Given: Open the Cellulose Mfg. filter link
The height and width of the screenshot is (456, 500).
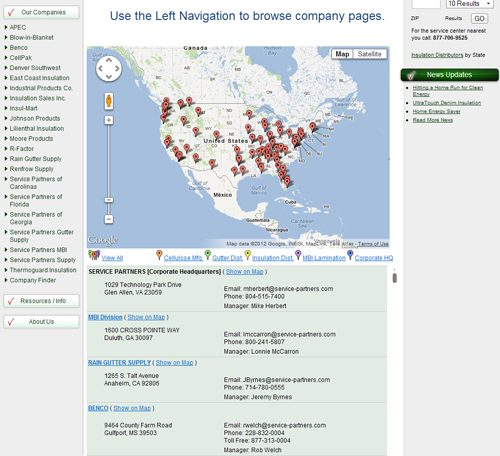Looking at the screenshot, I should click(183, 258).
